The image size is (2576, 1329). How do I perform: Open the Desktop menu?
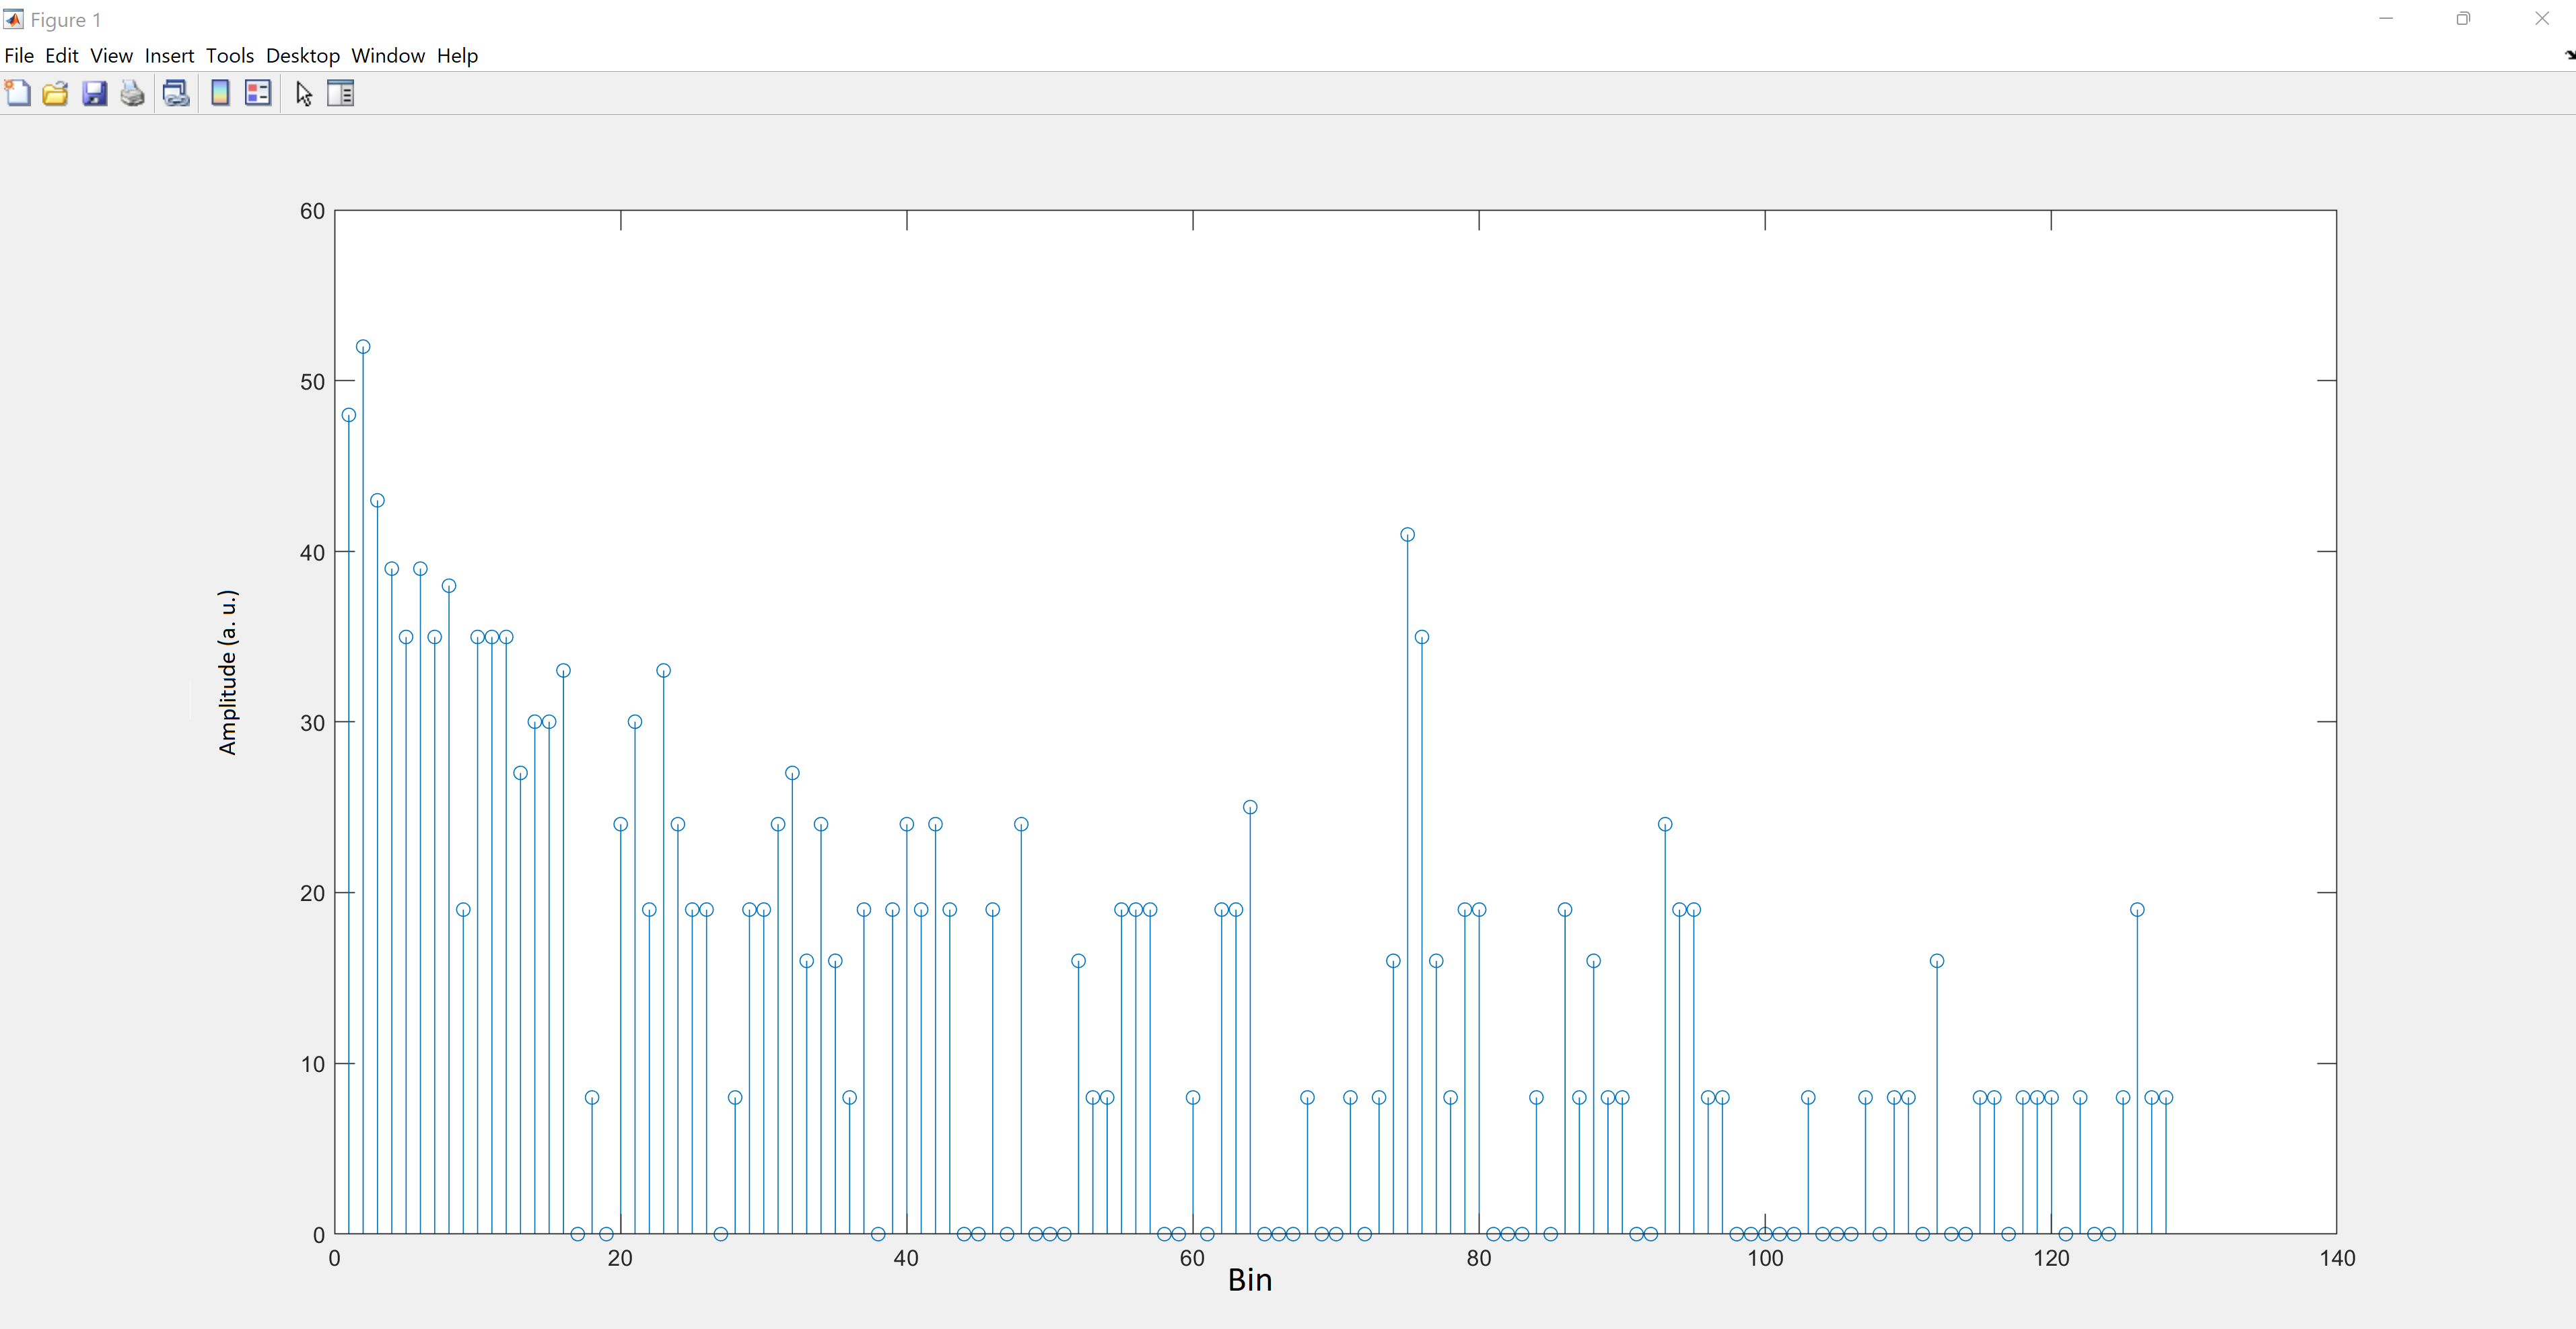click(x=302, y=56)
